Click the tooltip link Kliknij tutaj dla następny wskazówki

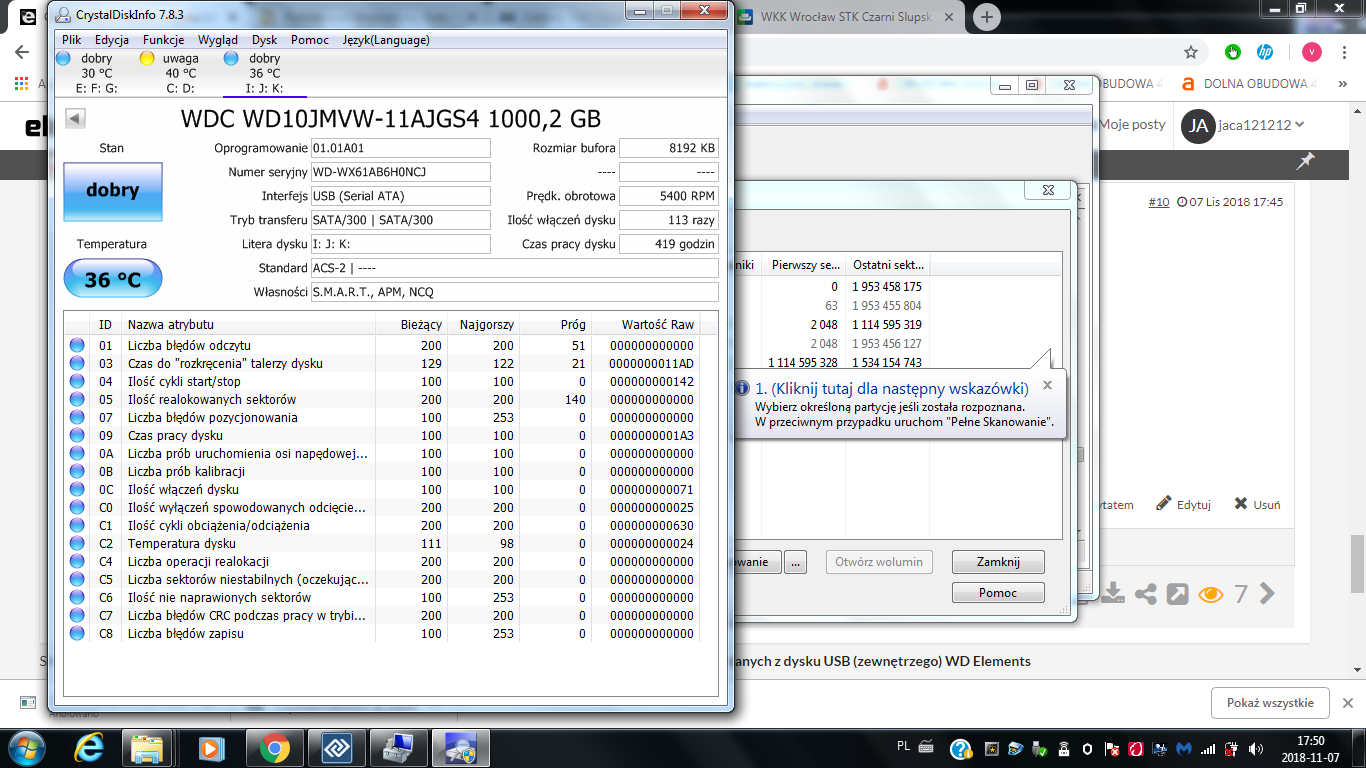[x=891, y=389]
